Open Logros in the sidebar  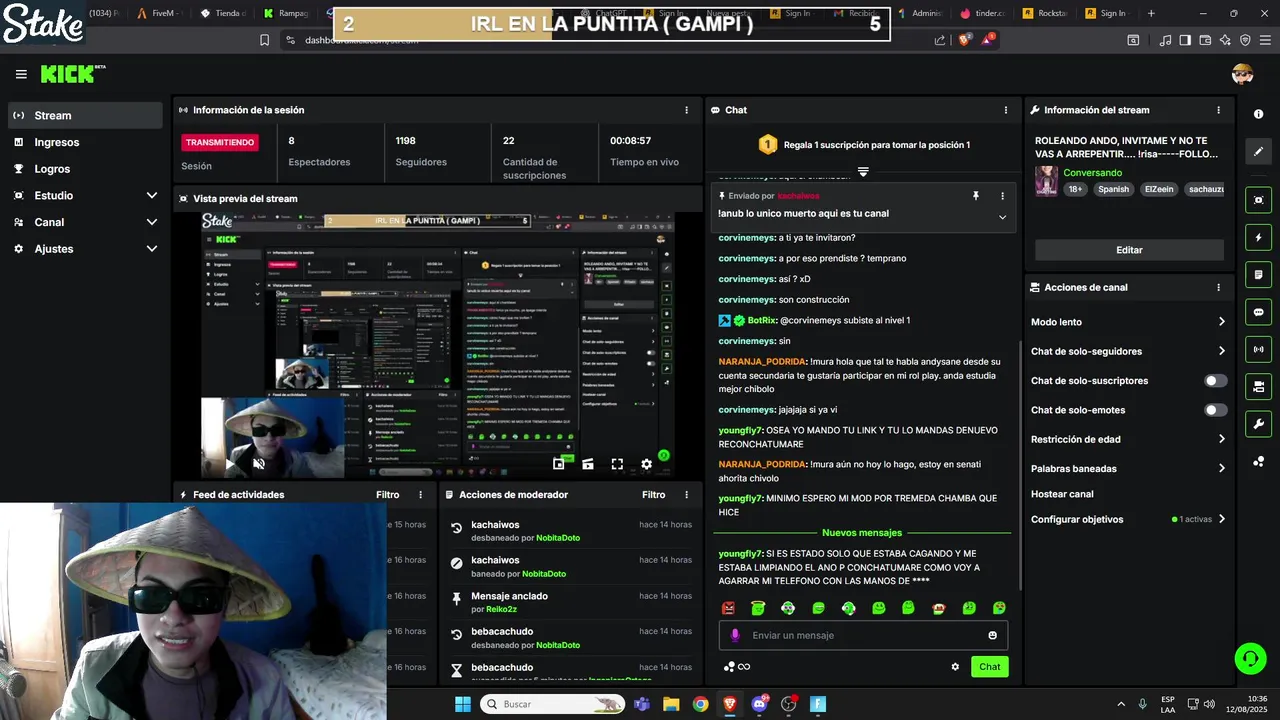(85, 169)
